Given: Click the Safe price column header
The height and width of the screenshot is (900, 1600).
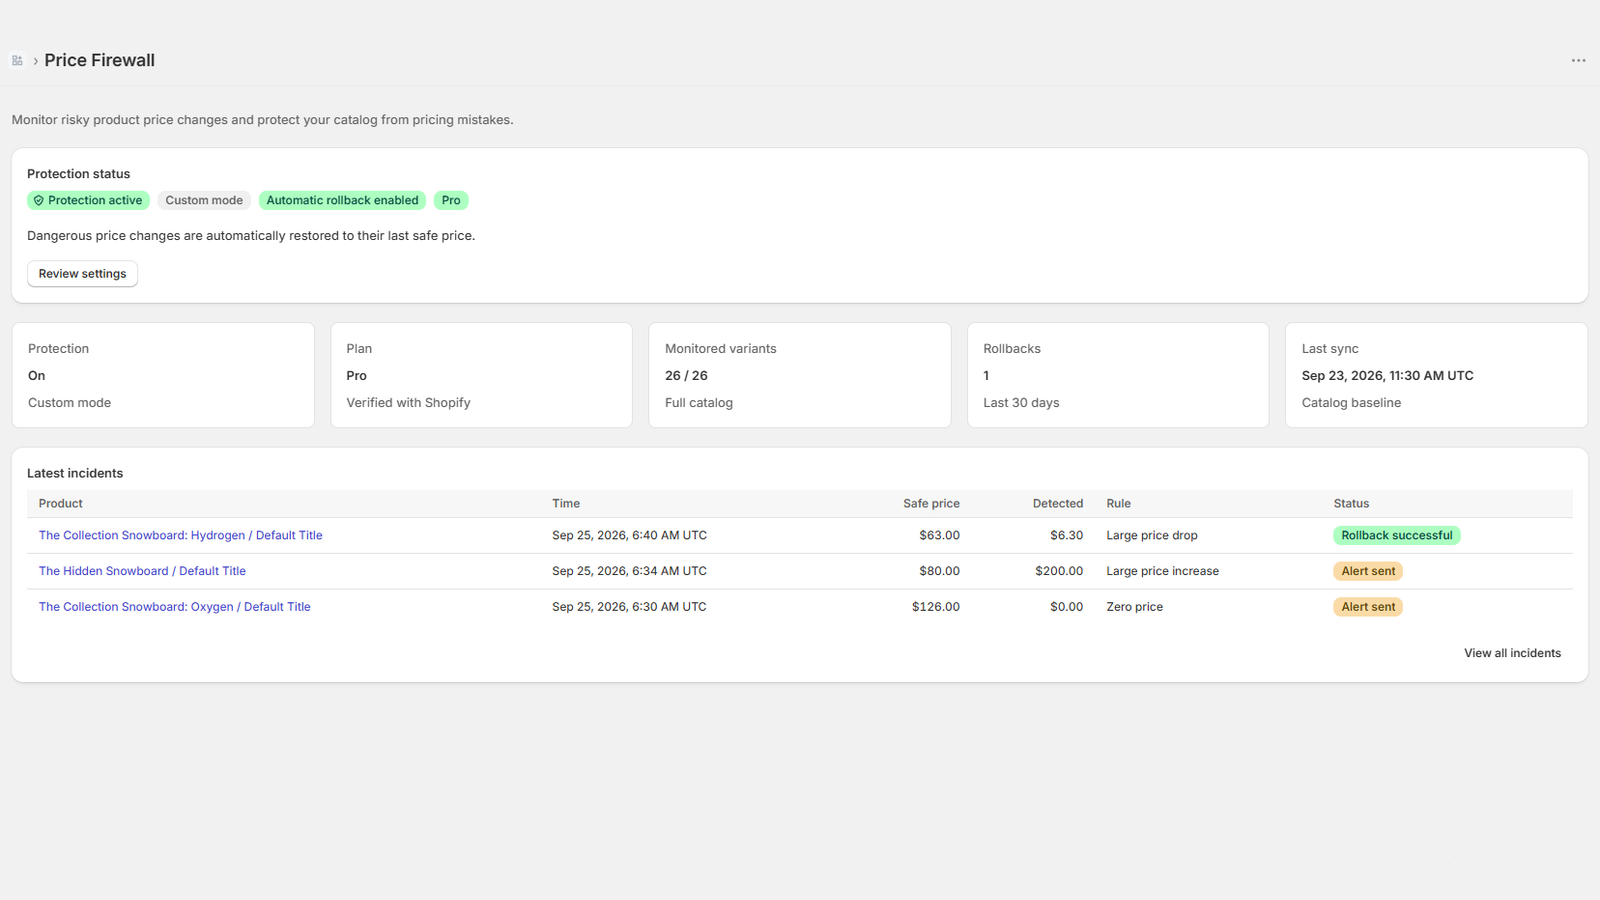Looking at the screenshot, I should click(x=931, y=504).
